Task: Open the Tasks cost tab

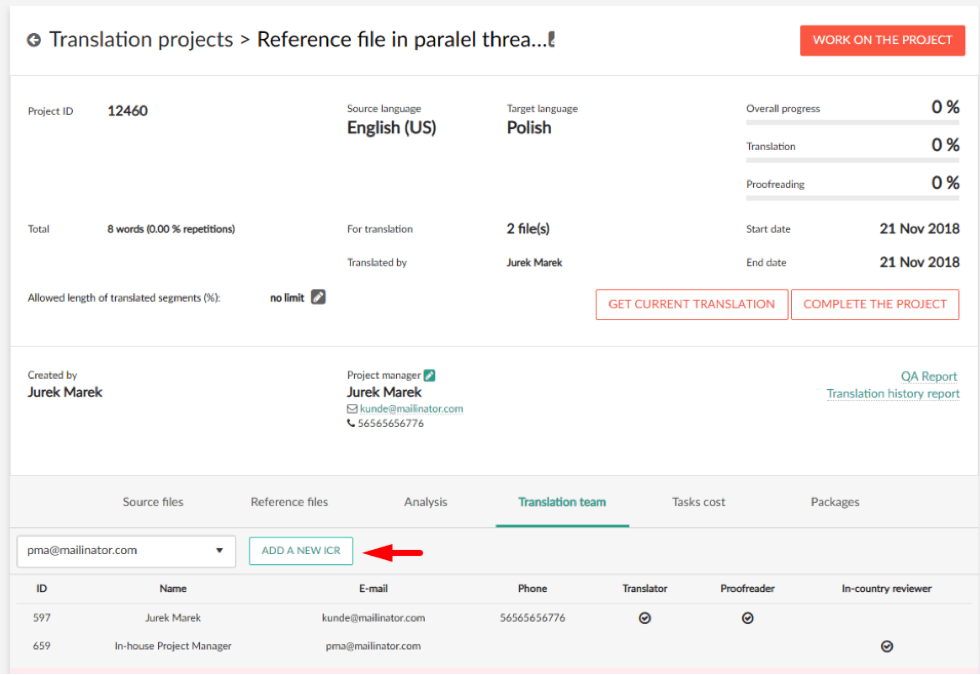Action: (x=699, y=502)
